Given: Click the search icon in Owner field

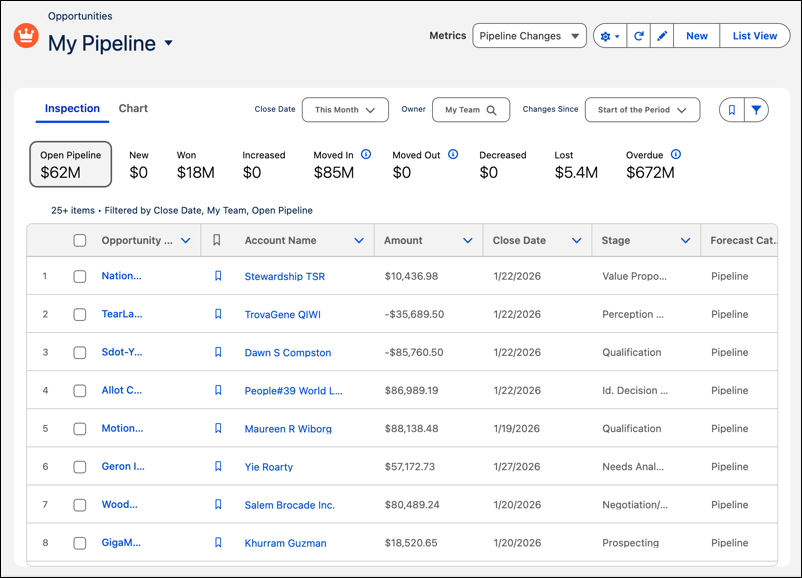Looking at the screenshot, I should 491,110.
